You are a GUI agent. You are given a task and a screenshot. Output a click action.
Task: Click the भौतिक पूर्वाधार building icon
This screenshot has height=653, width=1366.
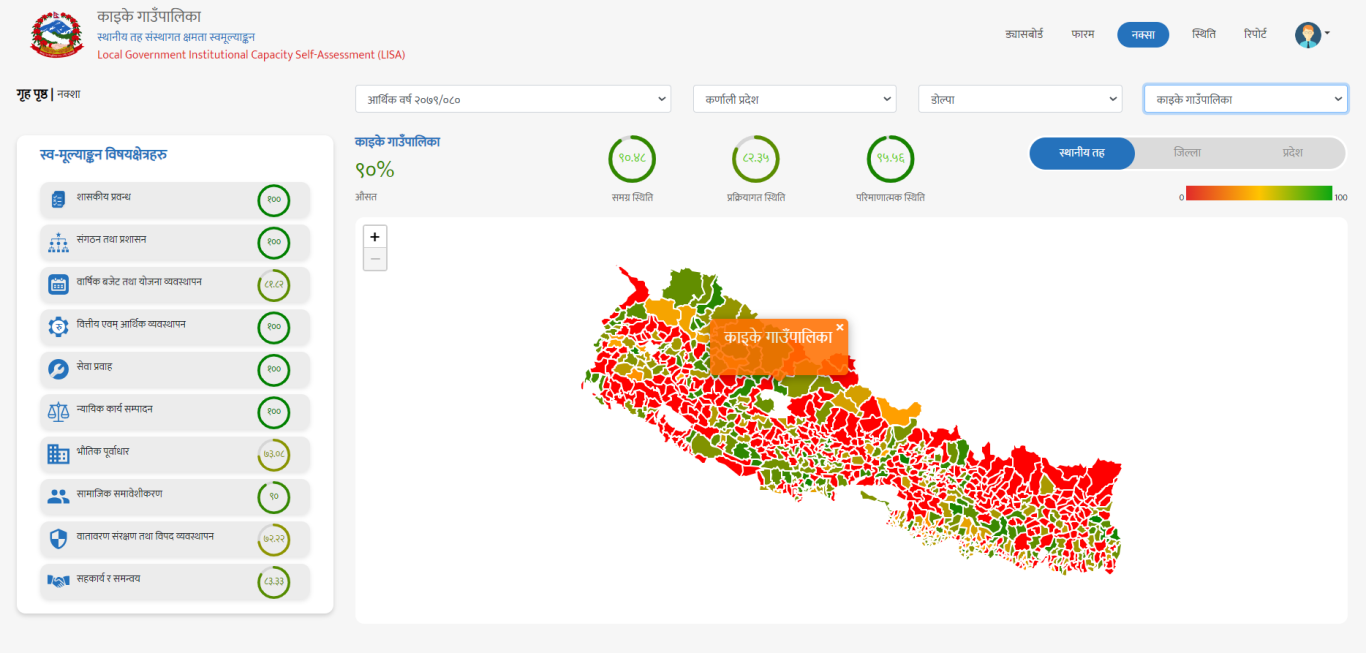click(x=58, y=455)
